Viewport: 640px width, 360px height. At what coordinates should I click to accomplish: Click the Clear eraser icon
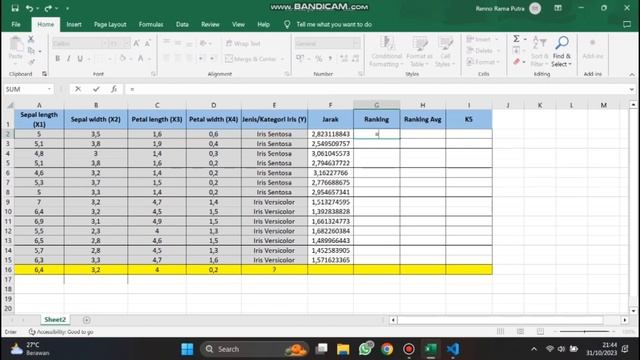(516, 62)
